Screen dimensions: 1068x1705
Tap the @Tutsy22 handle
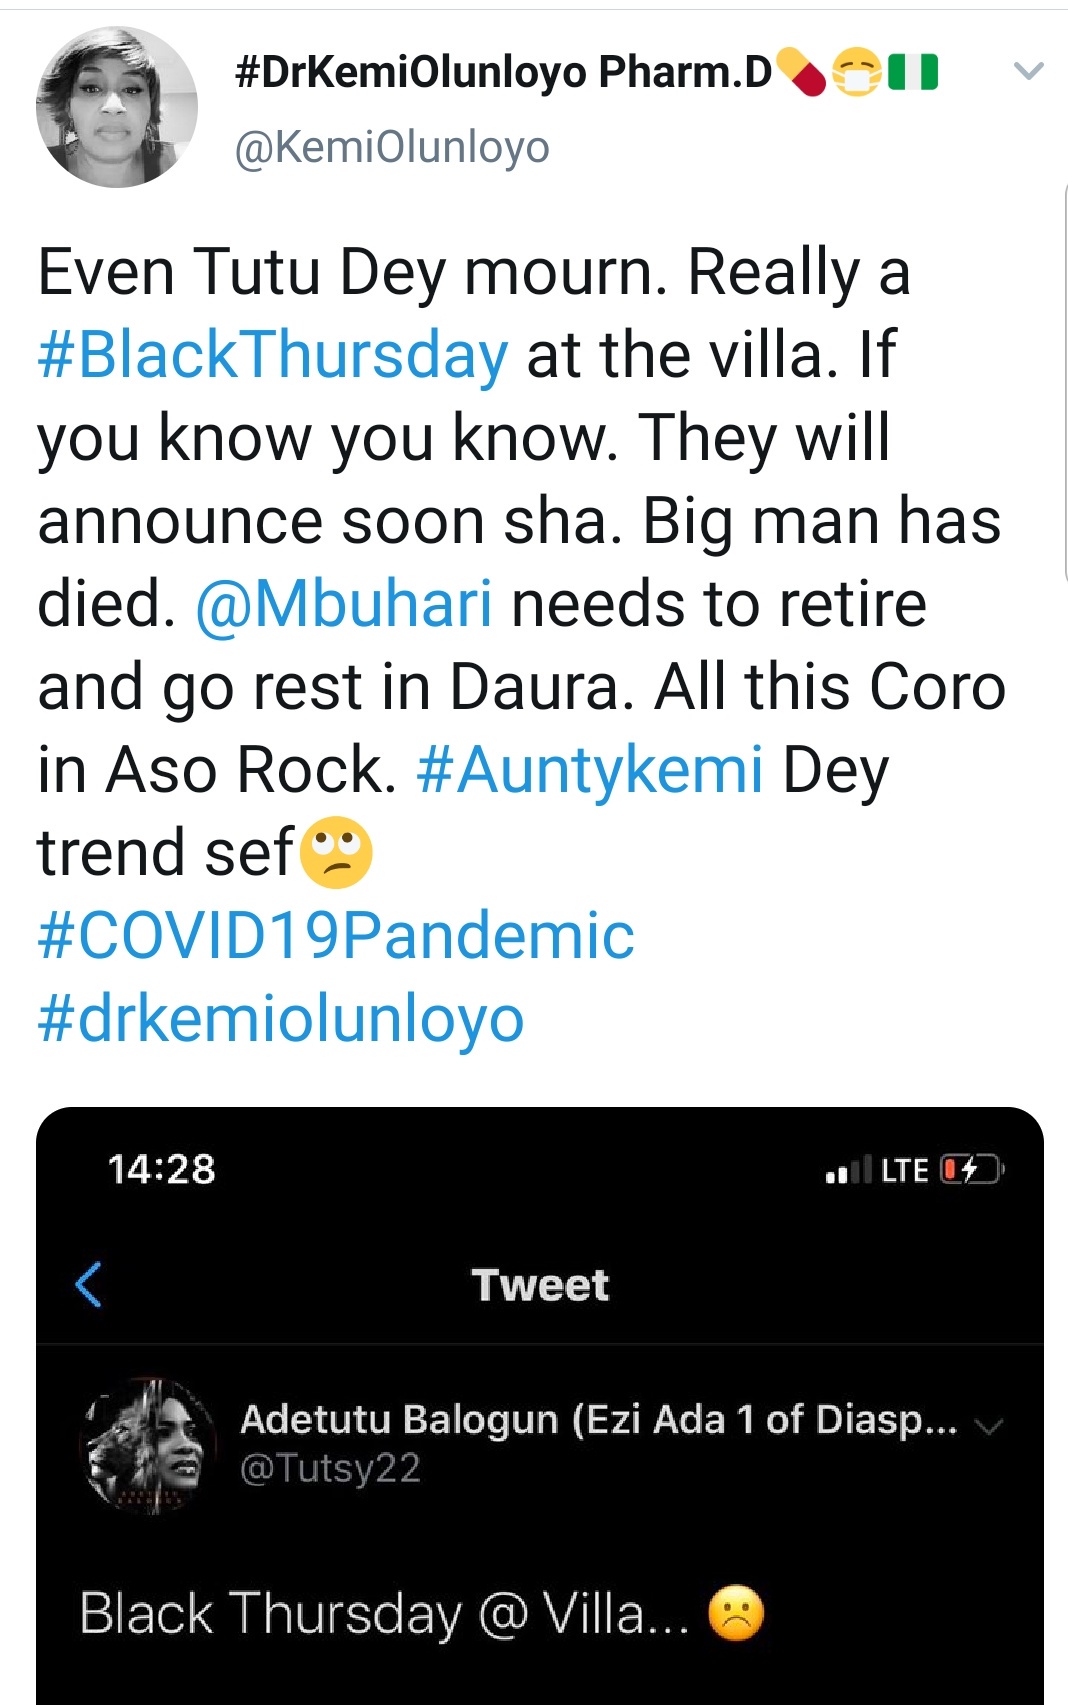[330, 1468]
